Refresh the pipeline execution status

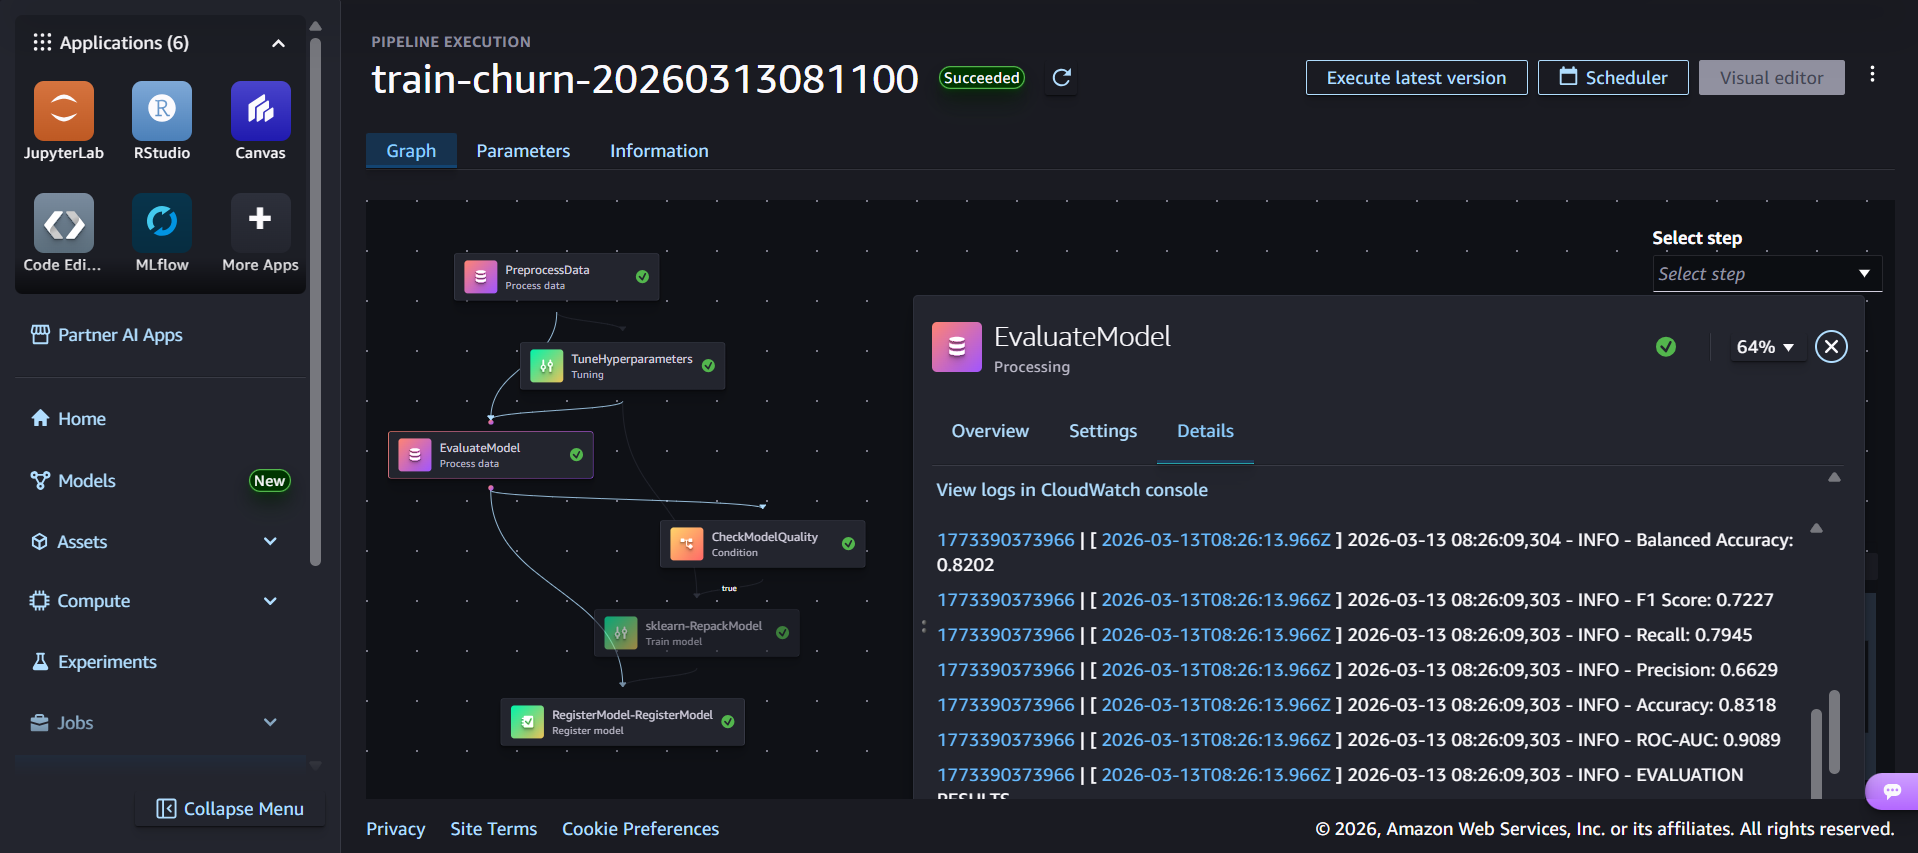[x=1062, y=78]
